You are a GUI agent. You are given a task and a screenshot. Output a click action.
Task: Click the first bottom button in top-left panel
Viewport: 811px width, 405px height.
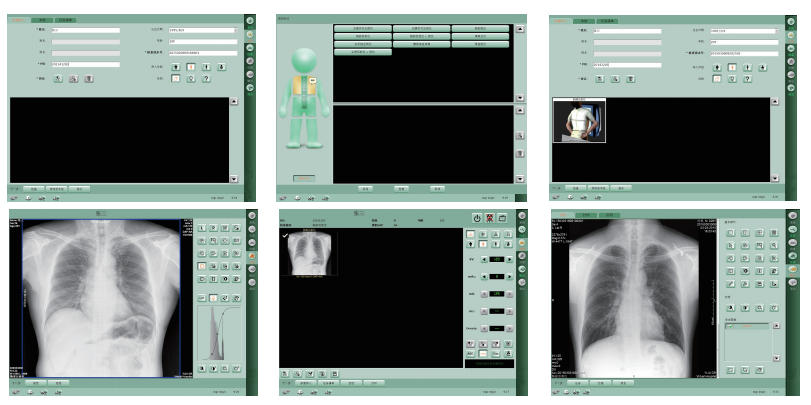(34, 189)
